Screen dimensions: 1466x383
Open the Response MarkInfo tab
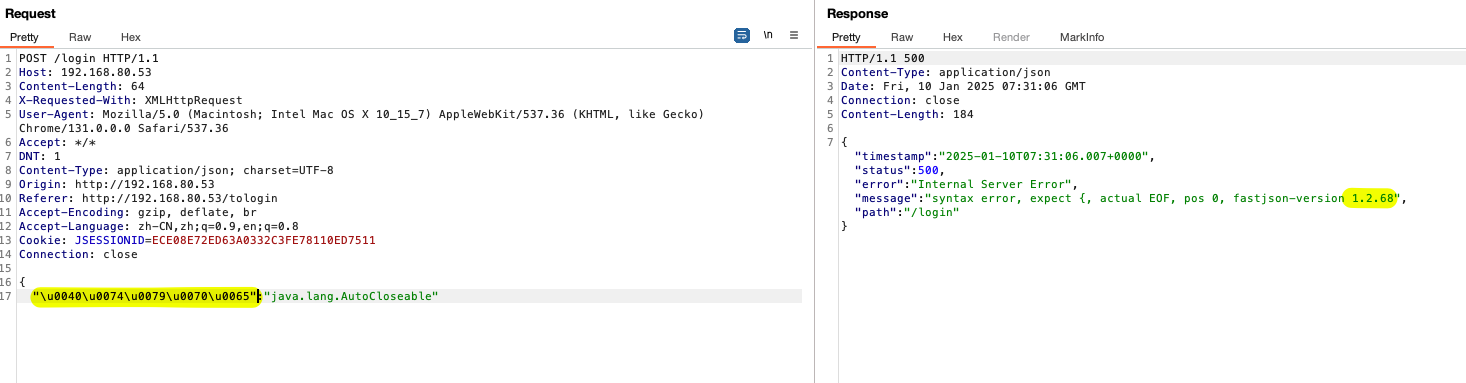point(1082,37)
